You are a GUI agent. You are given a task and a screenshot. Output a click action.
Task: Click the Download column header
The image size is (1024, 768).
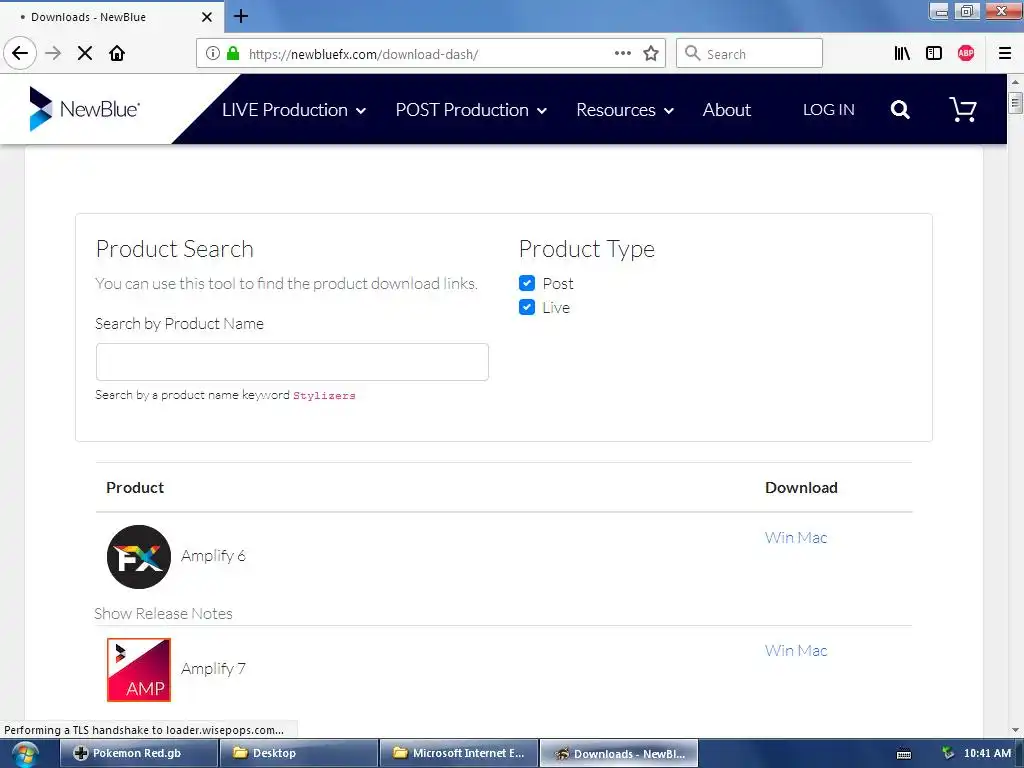801,488
